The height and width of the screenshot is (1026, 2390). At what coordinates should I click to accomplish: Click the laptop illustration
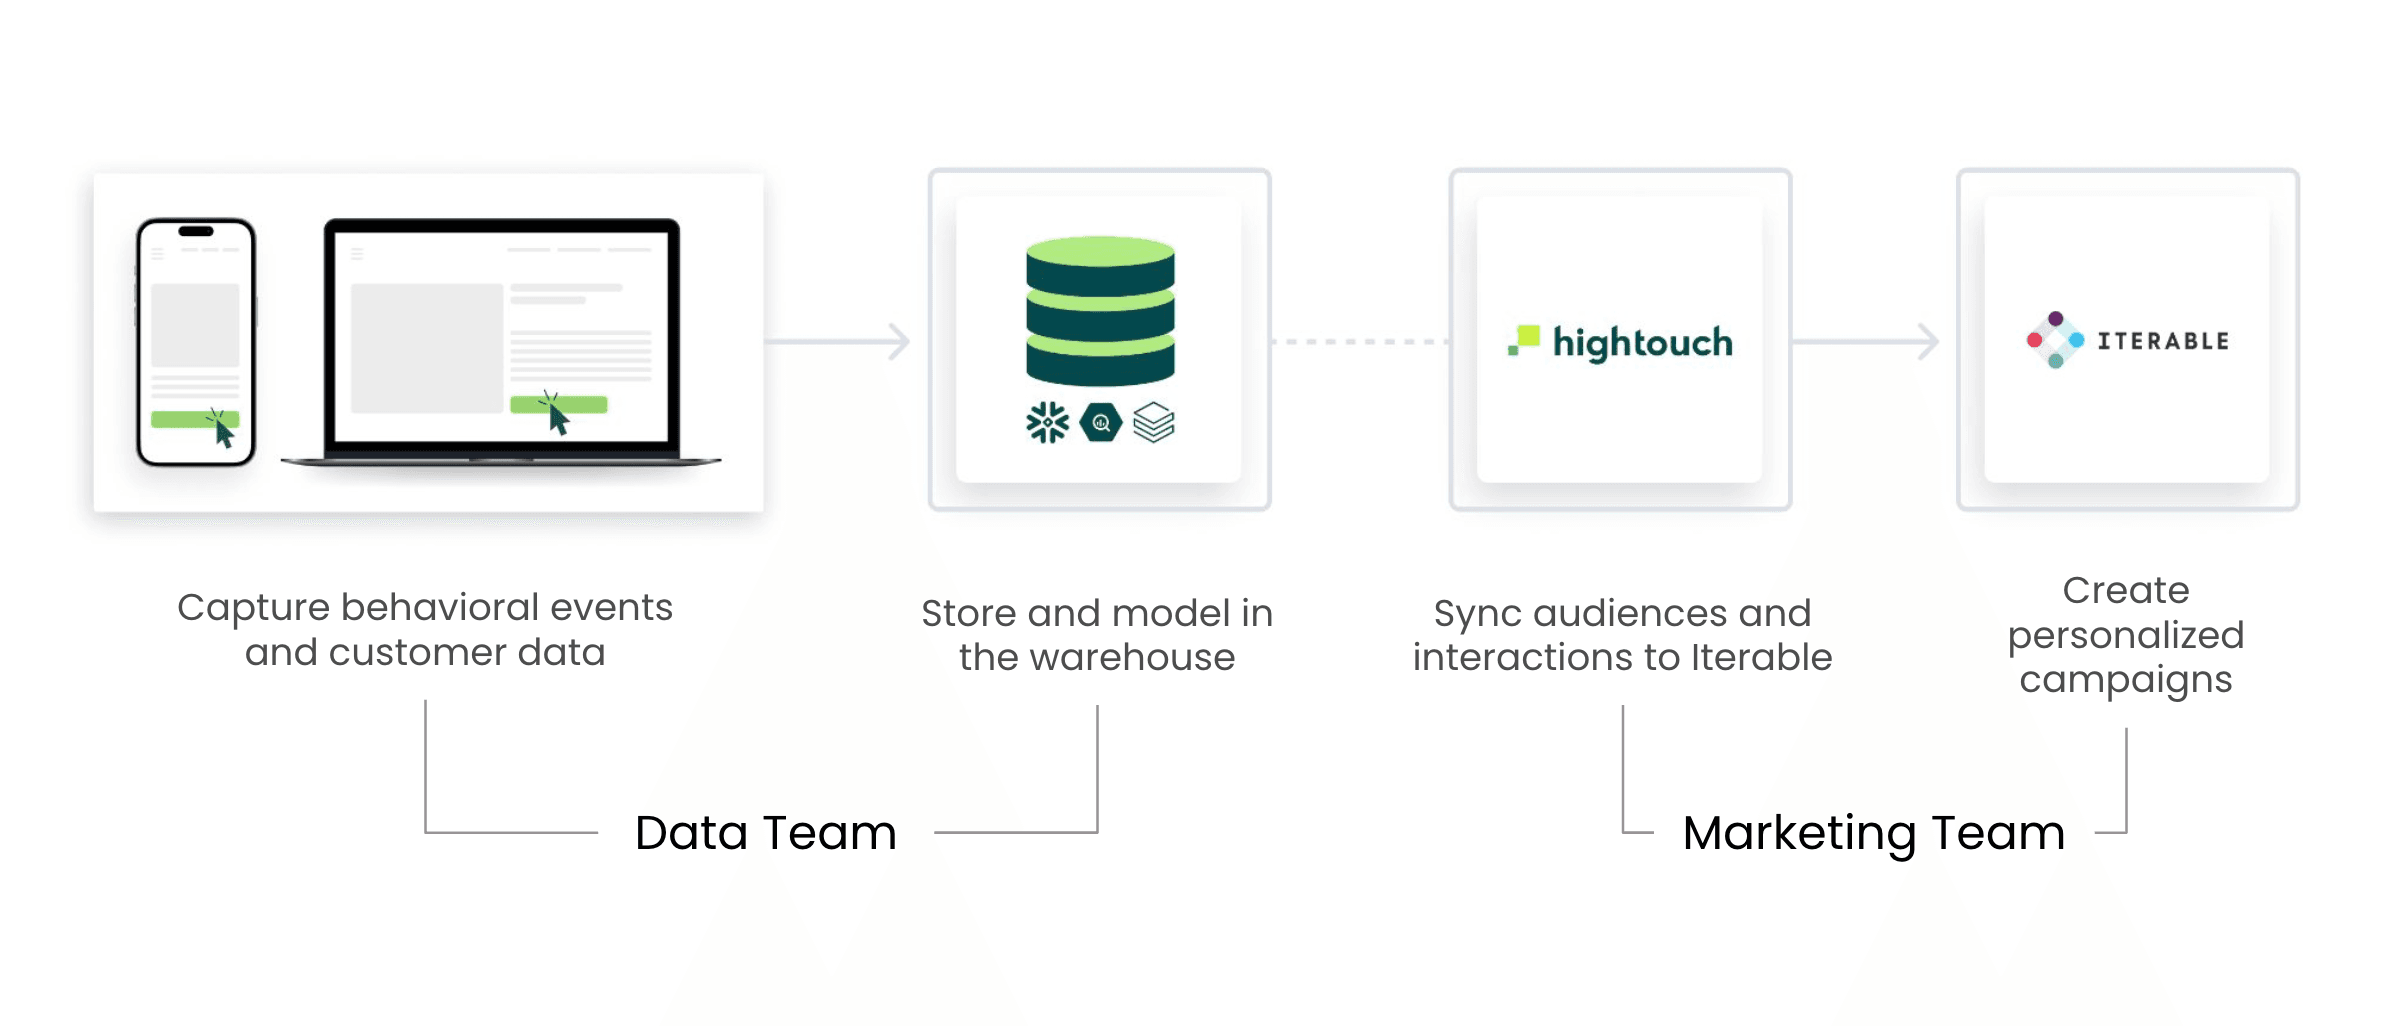tap(501, 342)
